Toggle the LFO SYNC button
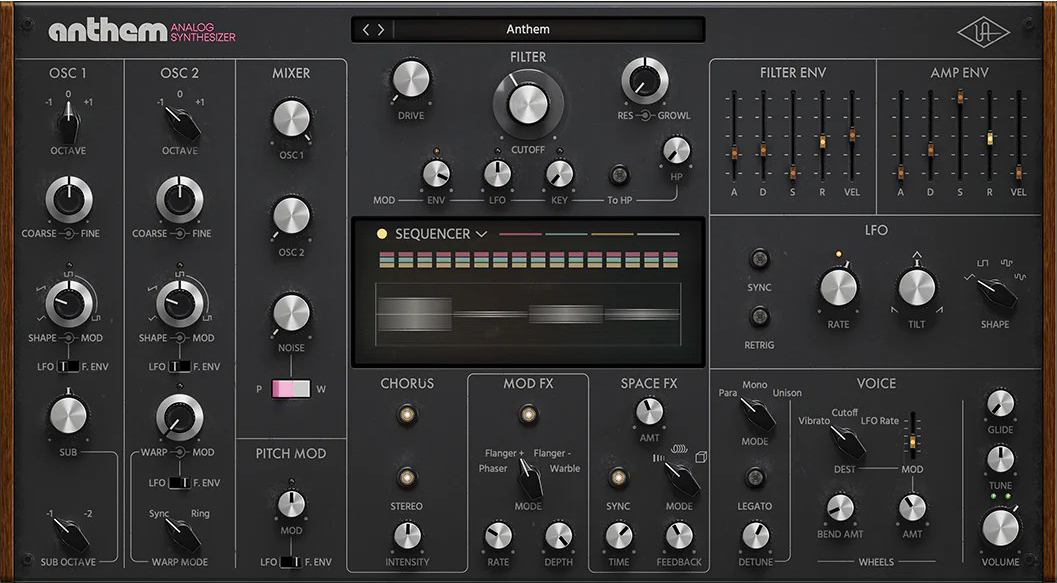The width and height of the screenshot is (1057, 583). tap(760, 259)
